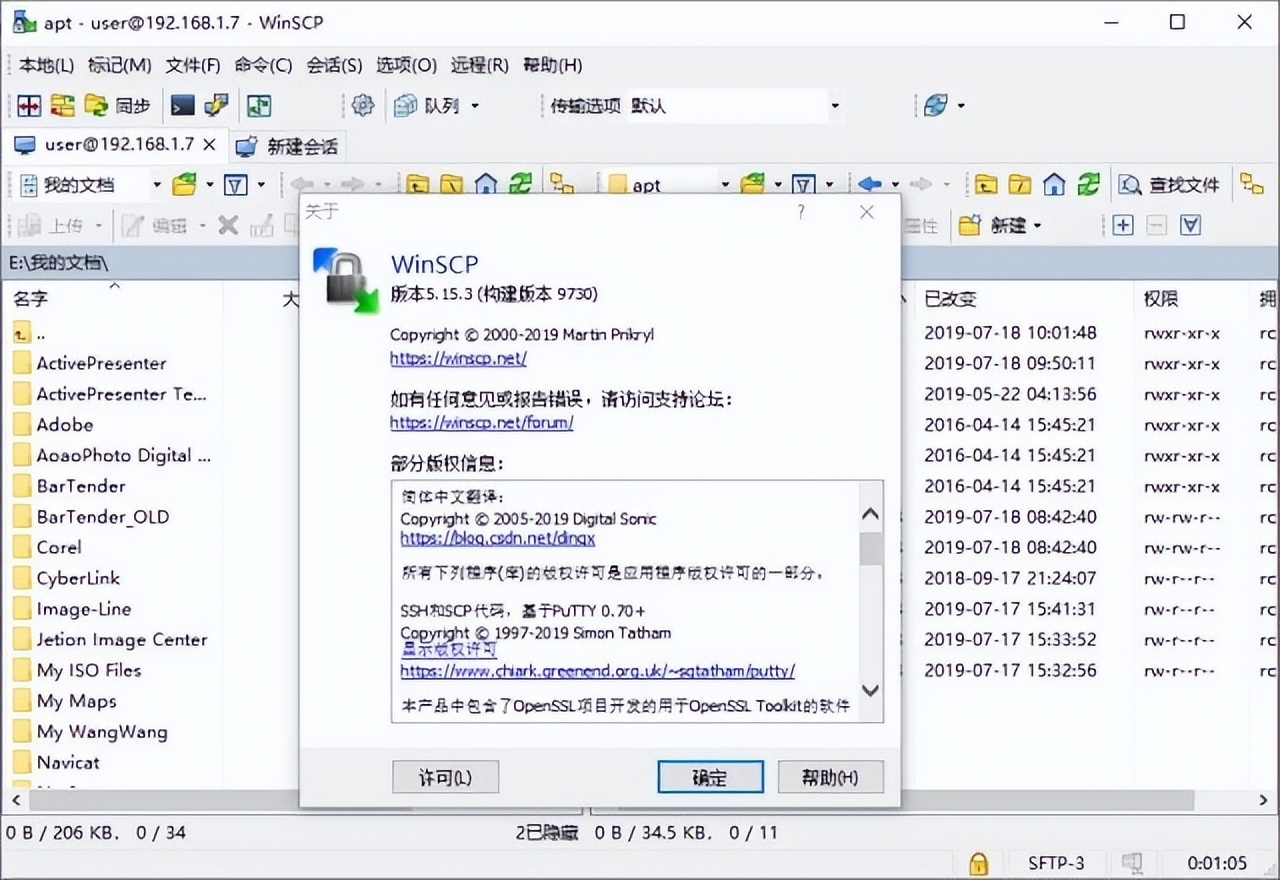Toggle the remote panel directory tree icon
The image size is (1280, 880).
[1251, 184]
